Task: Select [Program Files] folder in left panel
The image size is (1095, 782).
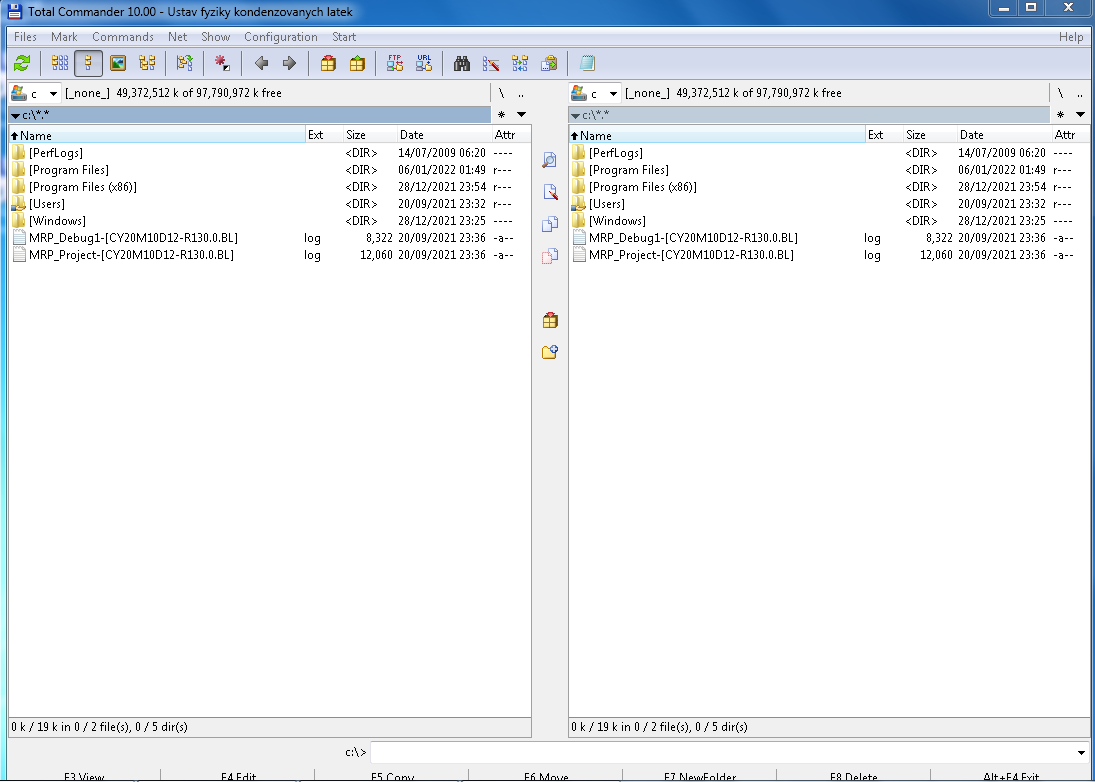Action: pos(270,170)
